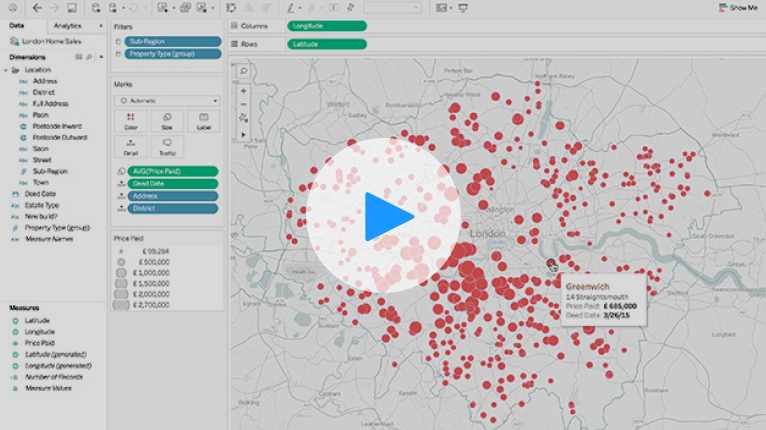Open Label on the Marks card
The image size is (766, 430).
click(x=203, y=121)
